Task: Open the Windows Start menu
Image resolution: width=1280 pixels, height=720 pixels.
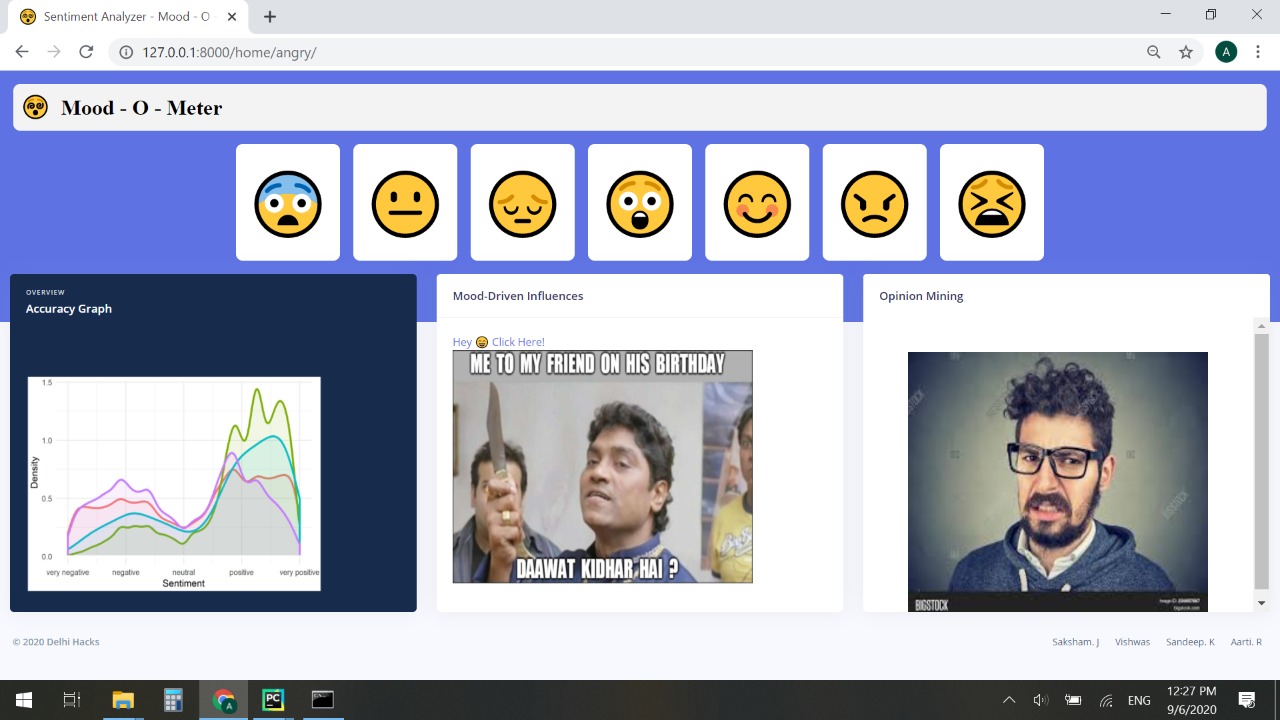Action: pos(24,700)
